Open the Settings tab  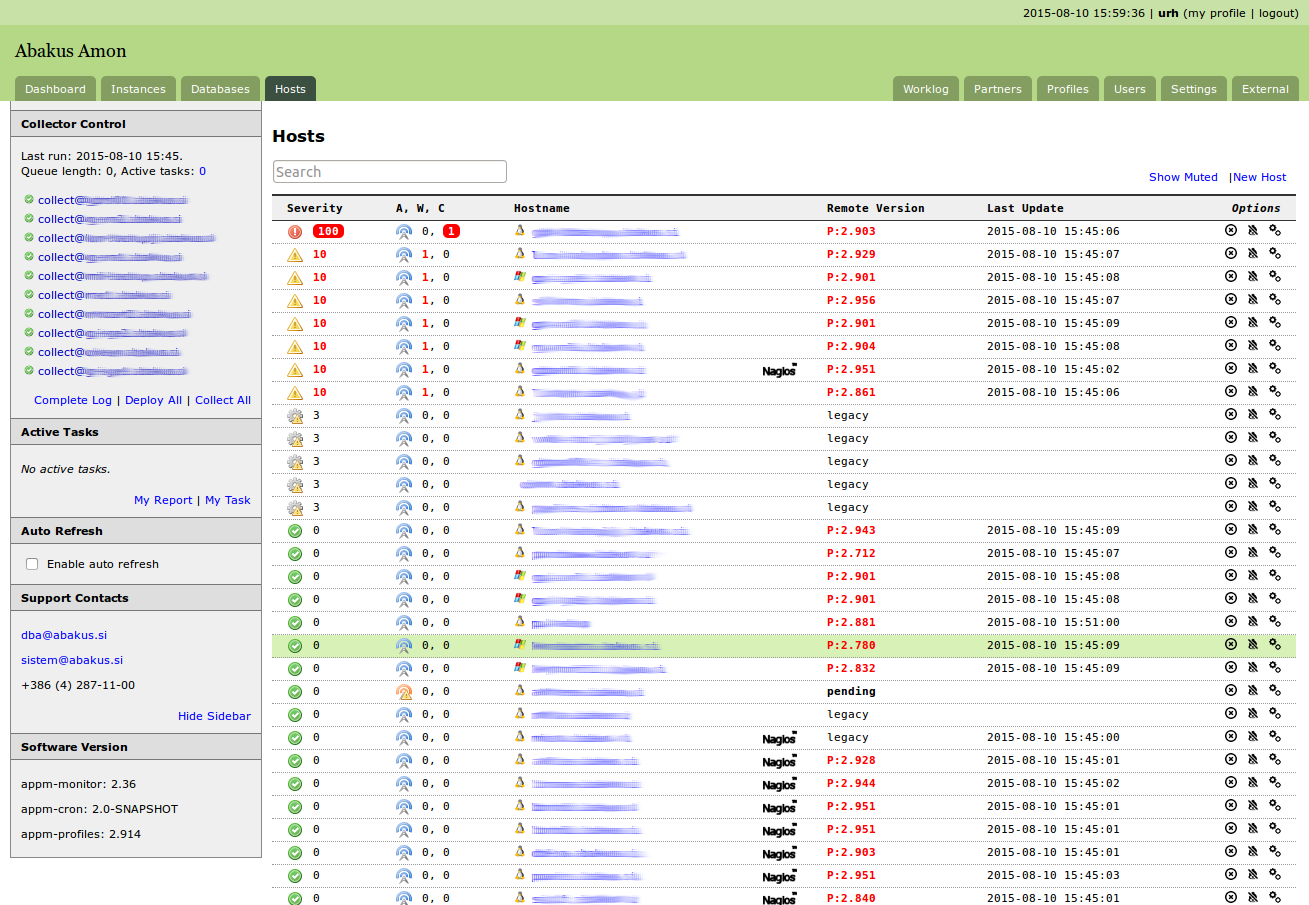[x=1194, y=88]
